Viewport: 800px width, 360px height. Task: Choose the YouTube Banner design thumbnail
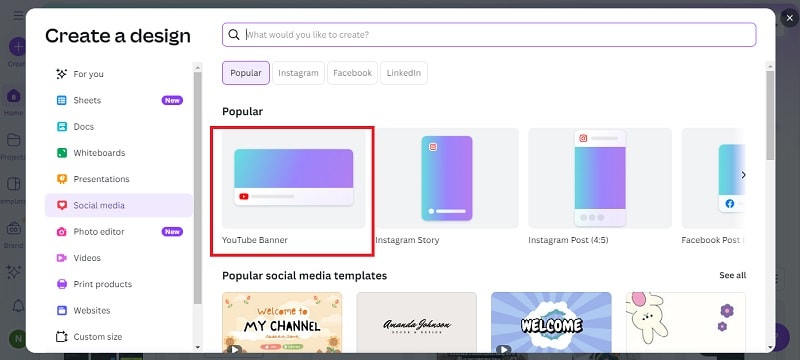pos(293,178)
